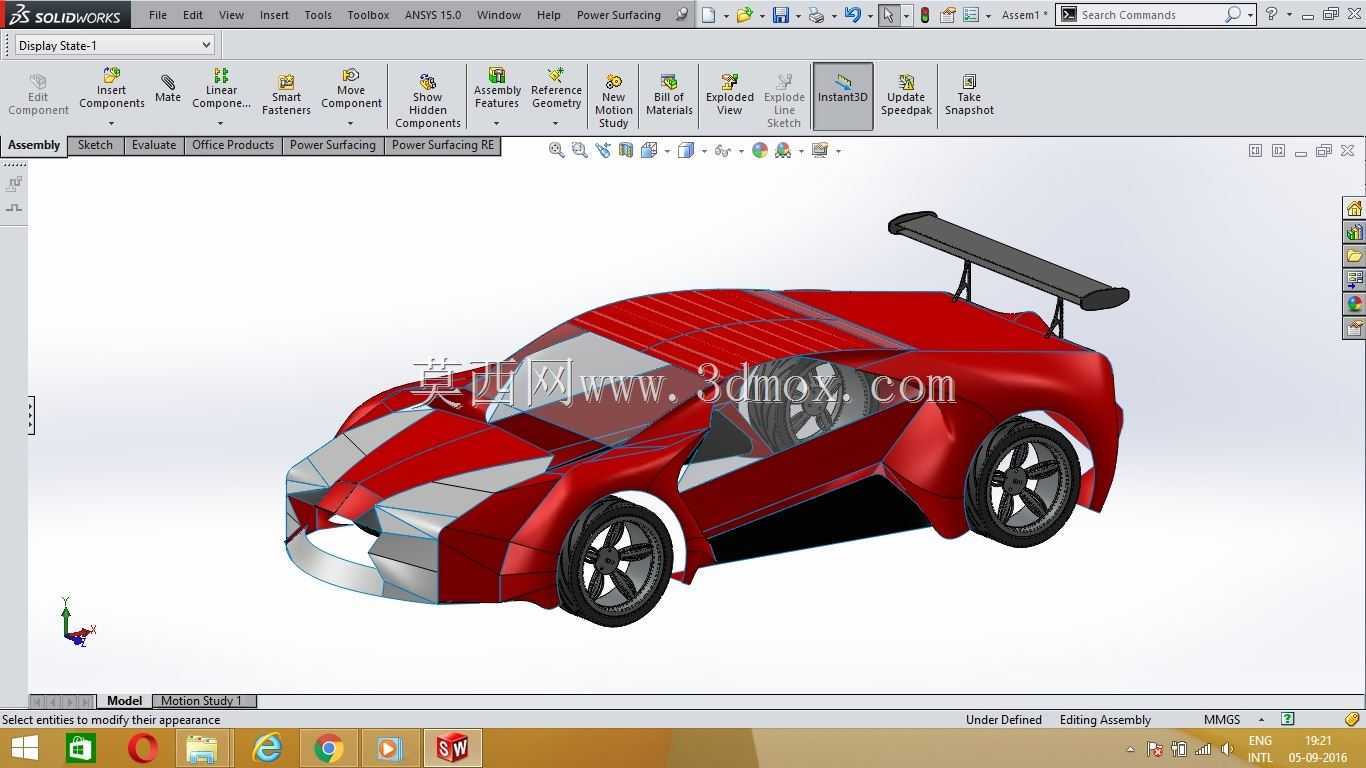Expand the Insert Components dropdown arrow
1366x768 pixels.
pyautogui.click(x=111, y=124)
